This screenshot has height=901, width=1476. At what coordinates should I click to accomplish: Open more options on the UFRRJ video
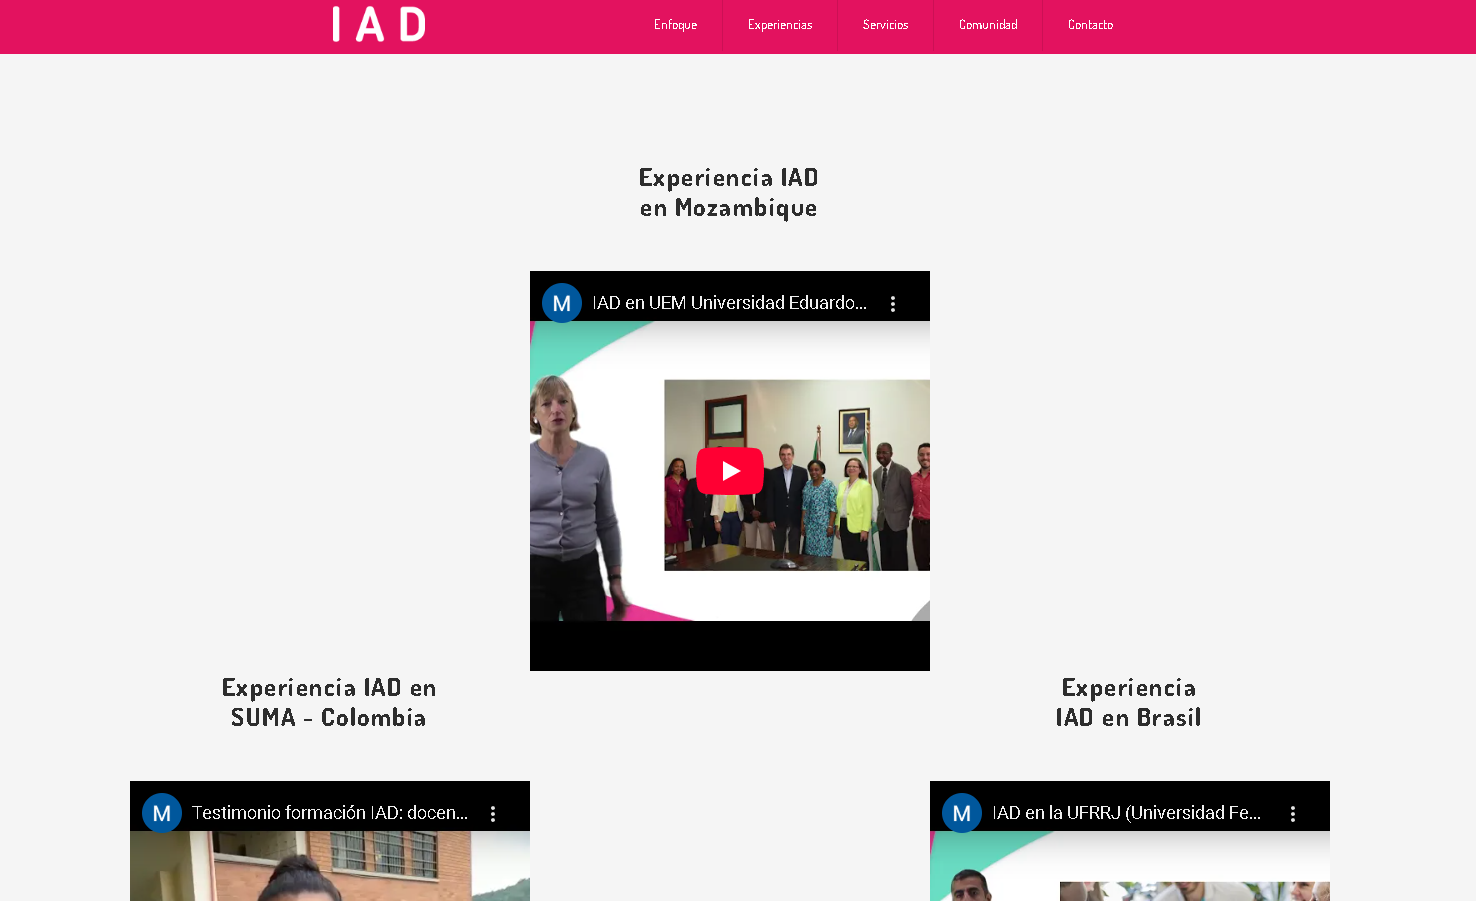click(1293, 814)
